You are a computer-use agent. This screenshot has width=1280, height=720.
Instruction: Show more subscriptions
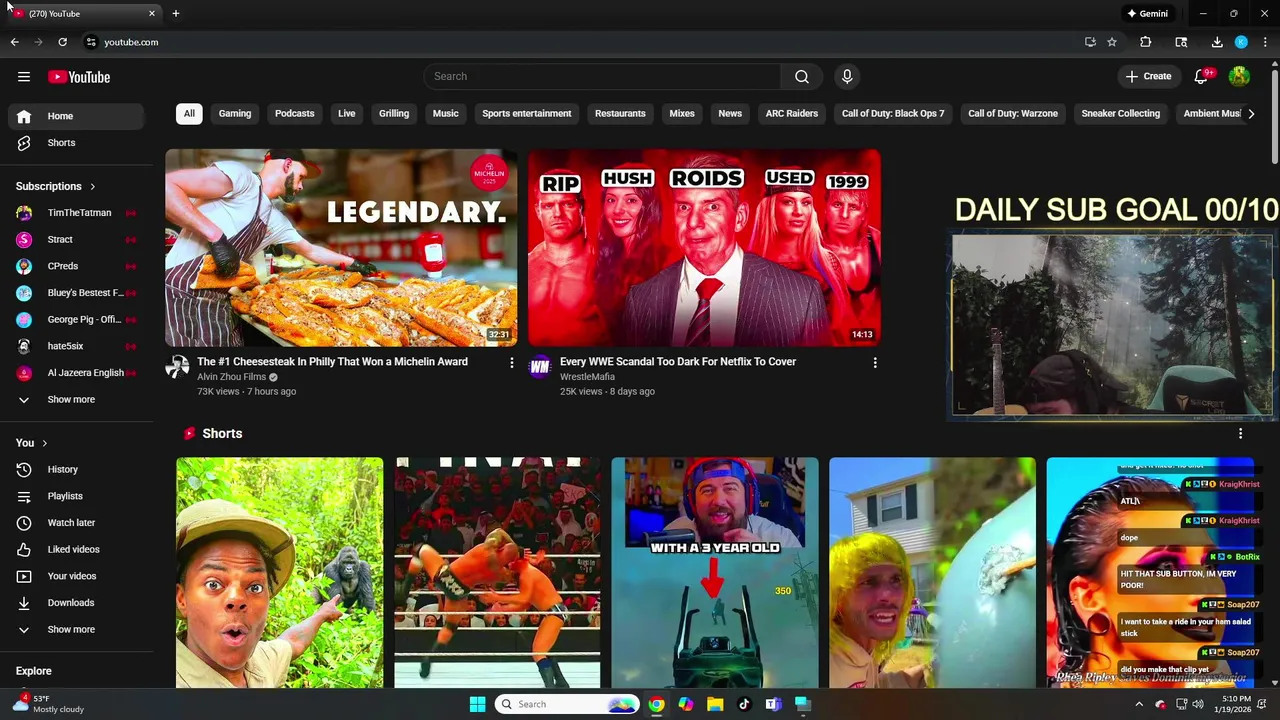(x=76, y=400)
